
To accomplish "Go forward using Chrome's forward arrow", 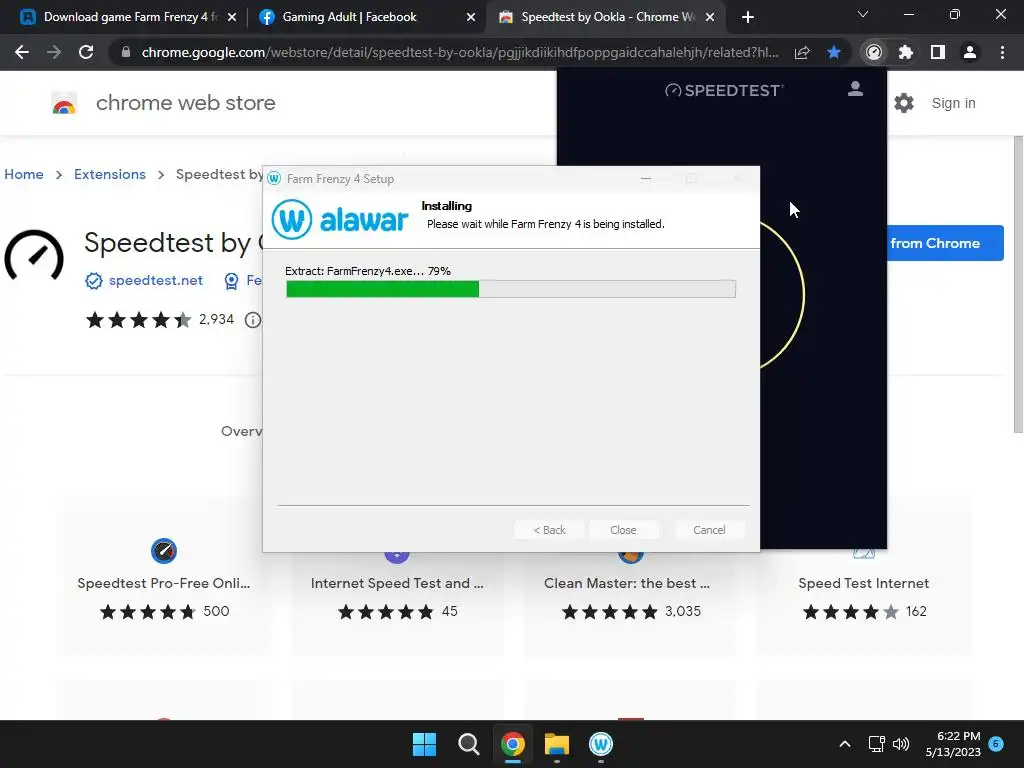I will click(x=54, y=52).
